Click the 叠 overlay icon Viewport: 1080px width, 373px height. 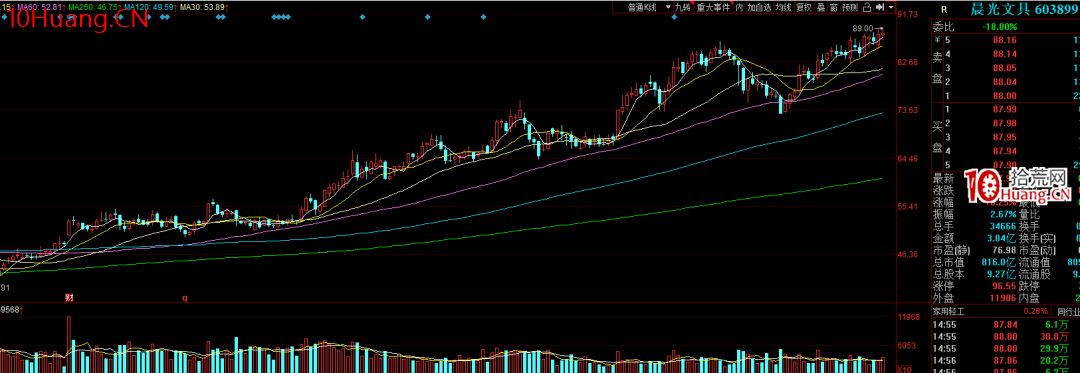[821, 7]
